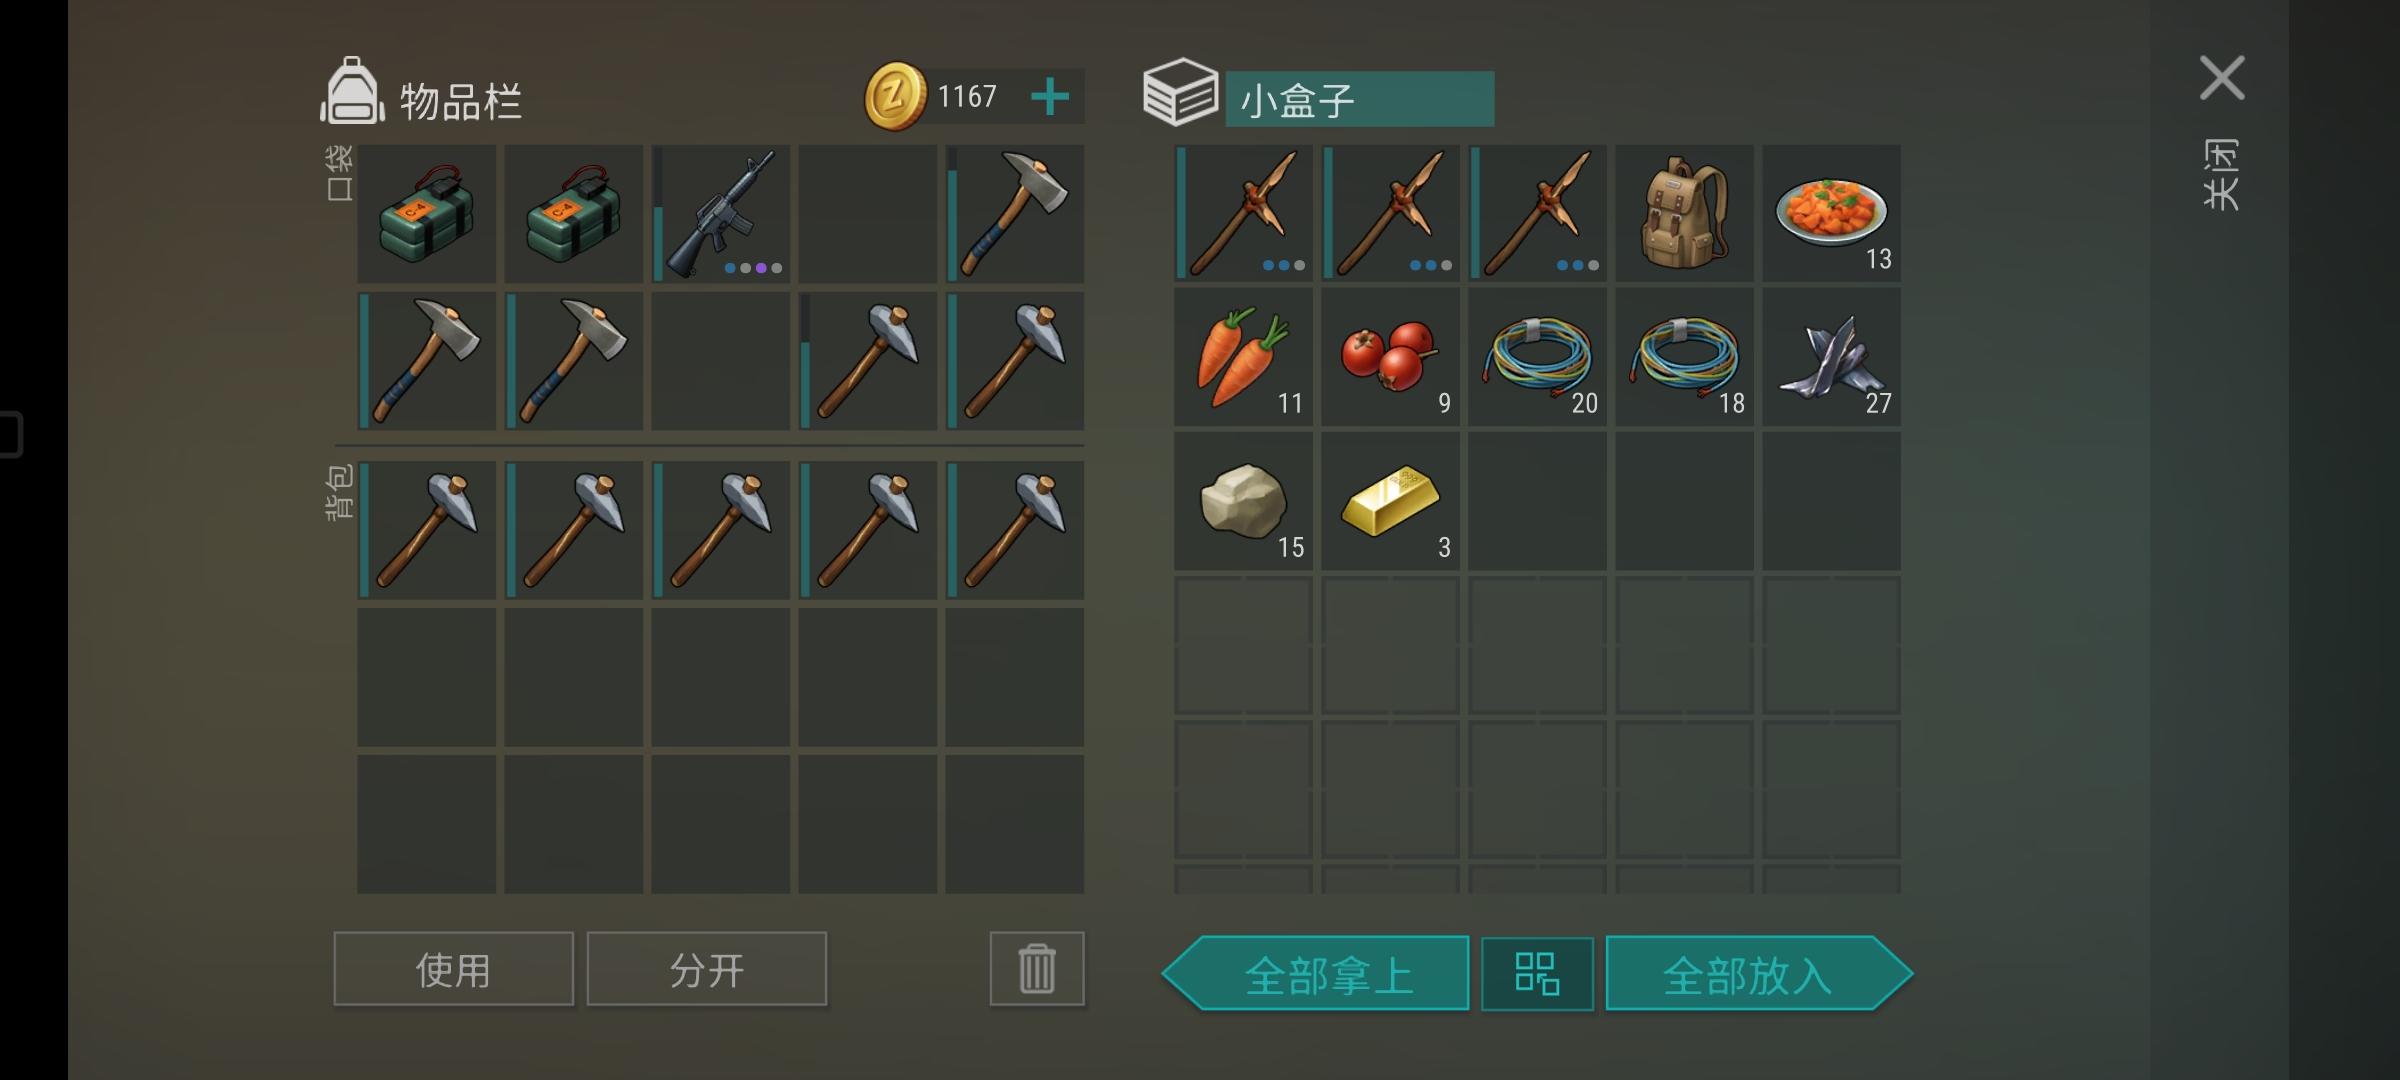Click the trash can delete button
The height and width of the screenshot is (1080, 2400).
point(1037,969)
